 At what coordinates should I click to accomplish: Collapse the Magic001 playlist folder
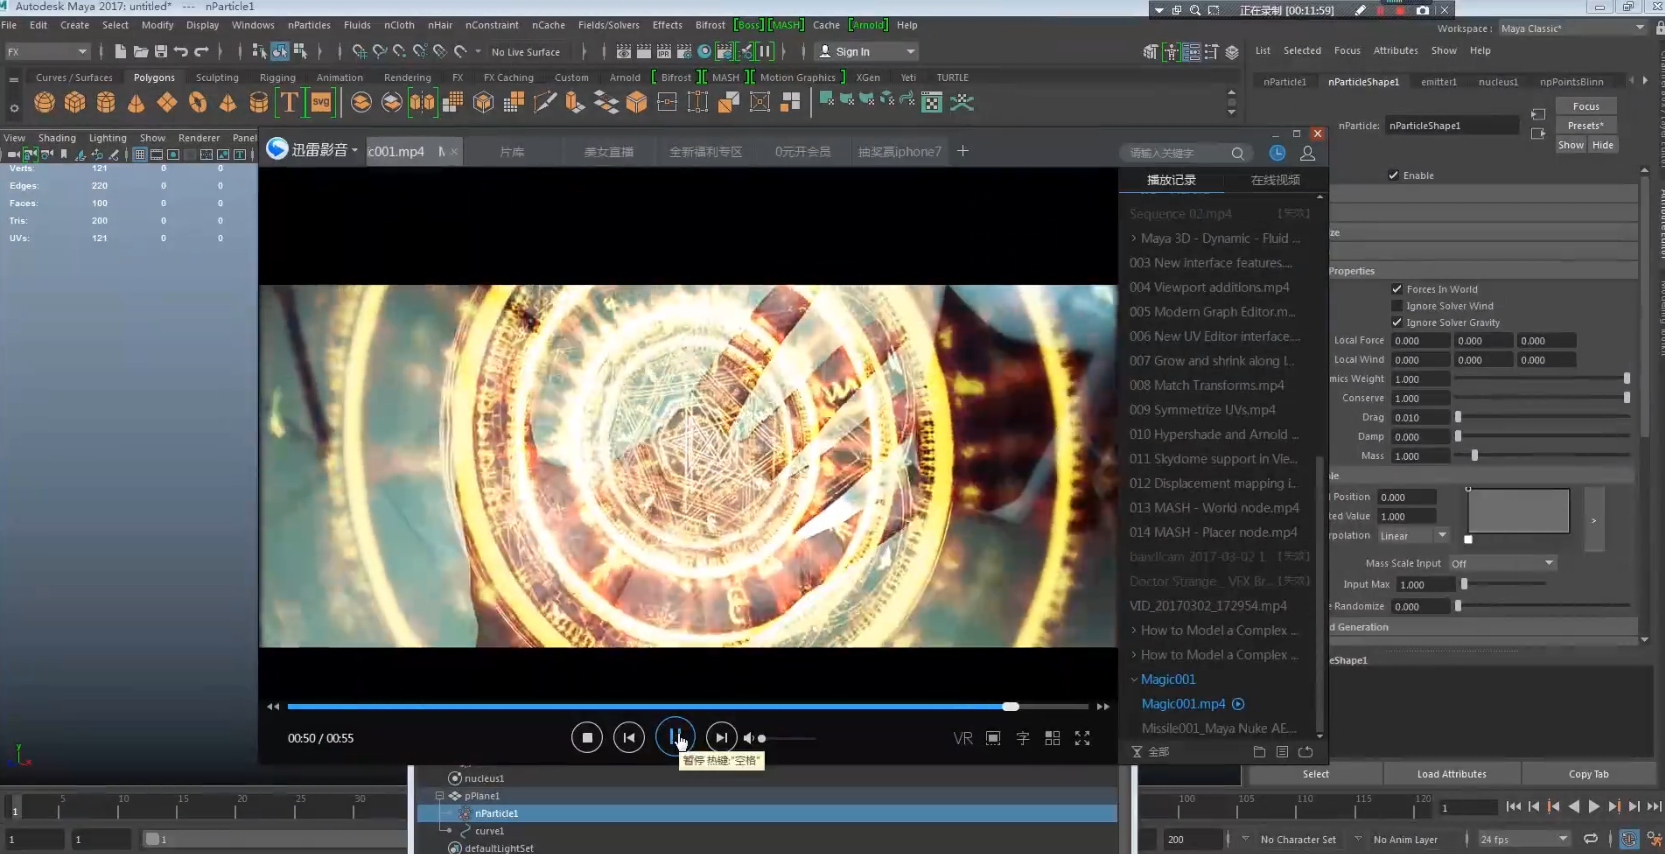[1134, 680]
